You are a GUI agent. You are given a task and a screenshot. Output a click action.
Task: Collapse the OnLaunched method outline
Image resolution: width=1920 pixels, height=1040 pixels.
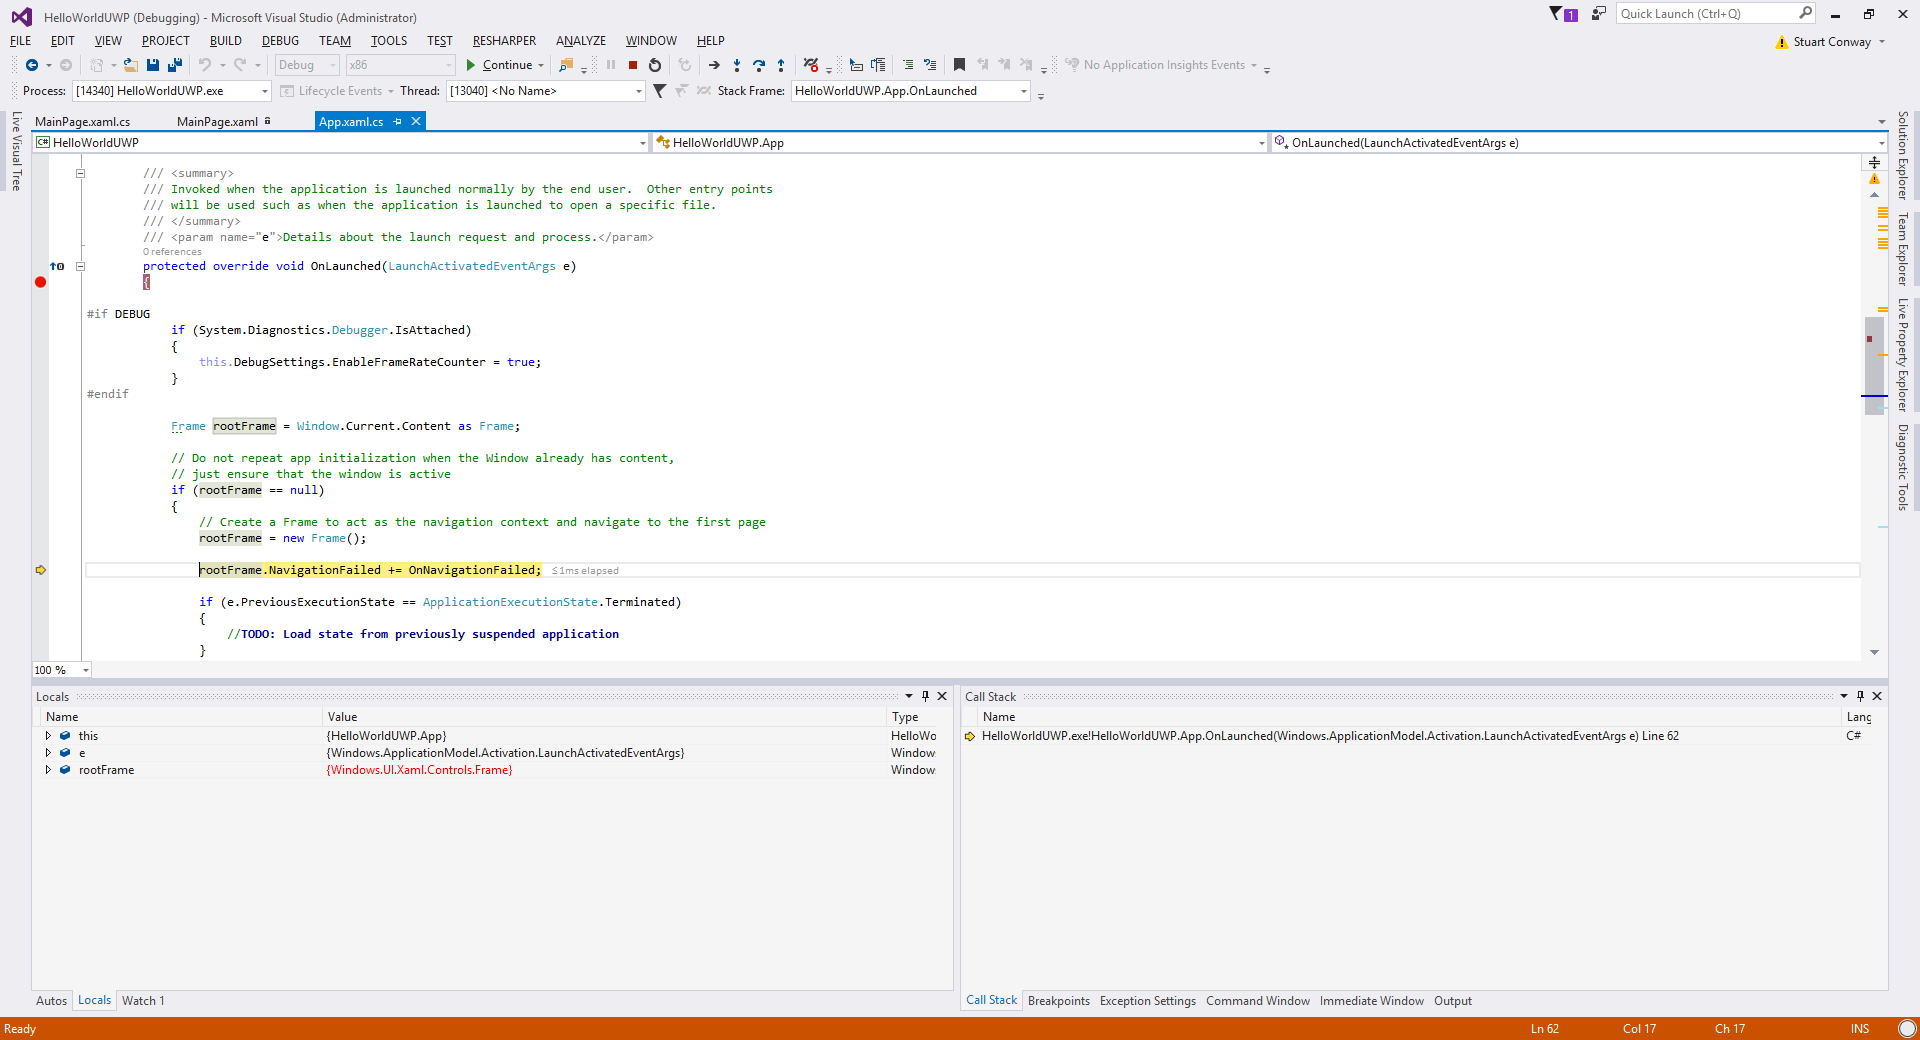[x=81, y=266]
